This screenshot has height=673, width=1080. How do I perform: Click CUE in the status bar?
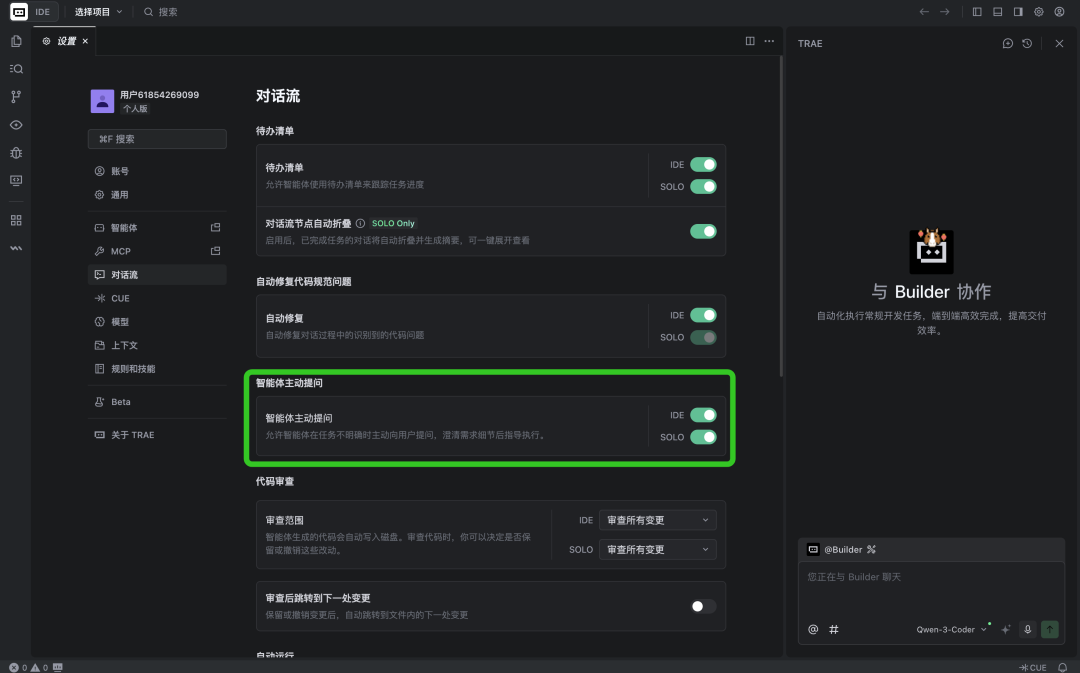click(1033, 667)
